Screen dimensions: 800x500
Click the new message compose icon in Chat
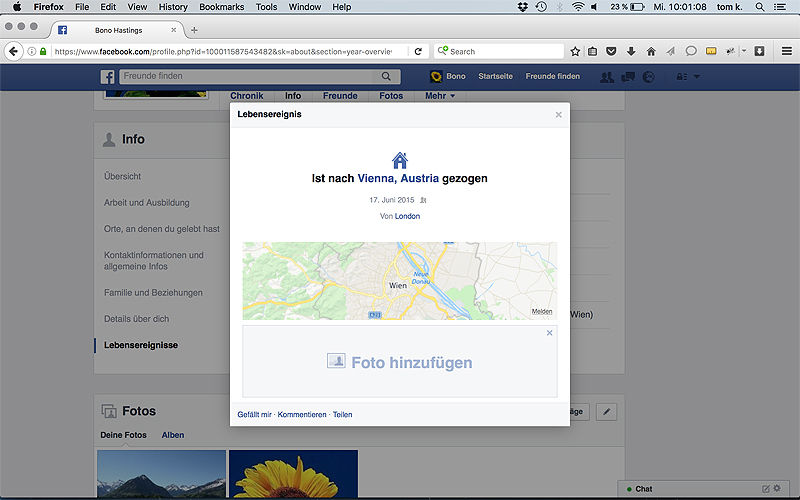point(765,489)
